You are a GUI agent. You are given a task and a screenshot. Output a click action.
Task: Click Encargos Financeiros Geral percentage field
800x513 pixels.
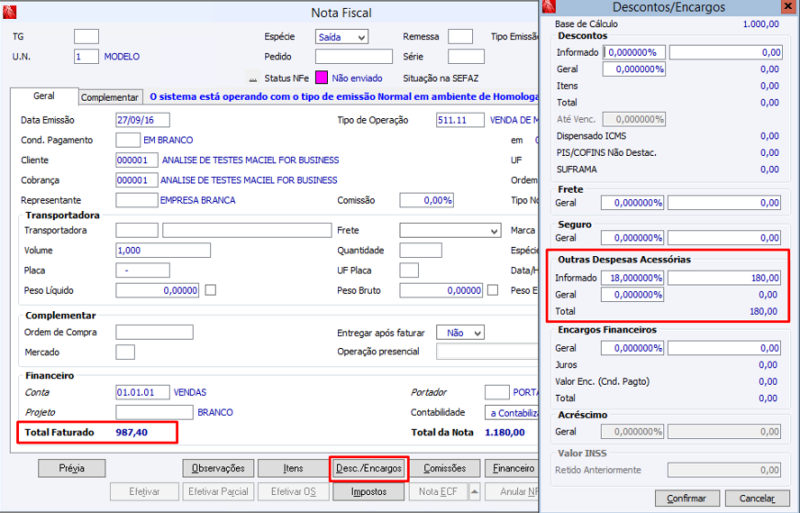click(633, 348)
